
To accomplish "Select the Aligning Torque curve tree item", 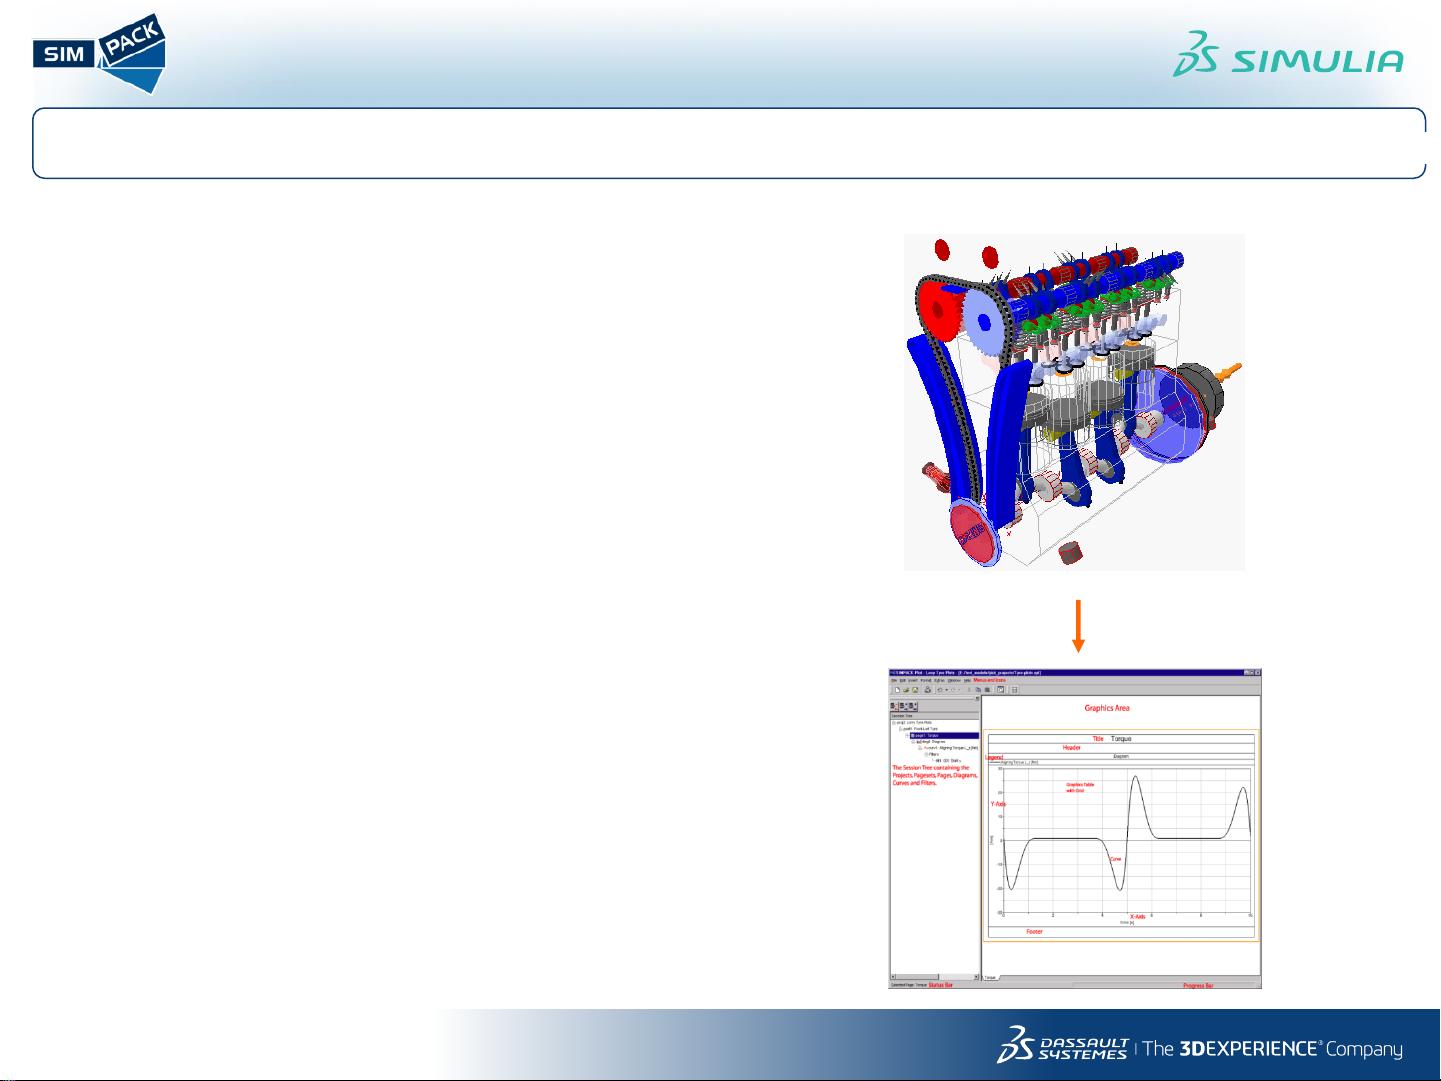I will [x=950, y=748].
